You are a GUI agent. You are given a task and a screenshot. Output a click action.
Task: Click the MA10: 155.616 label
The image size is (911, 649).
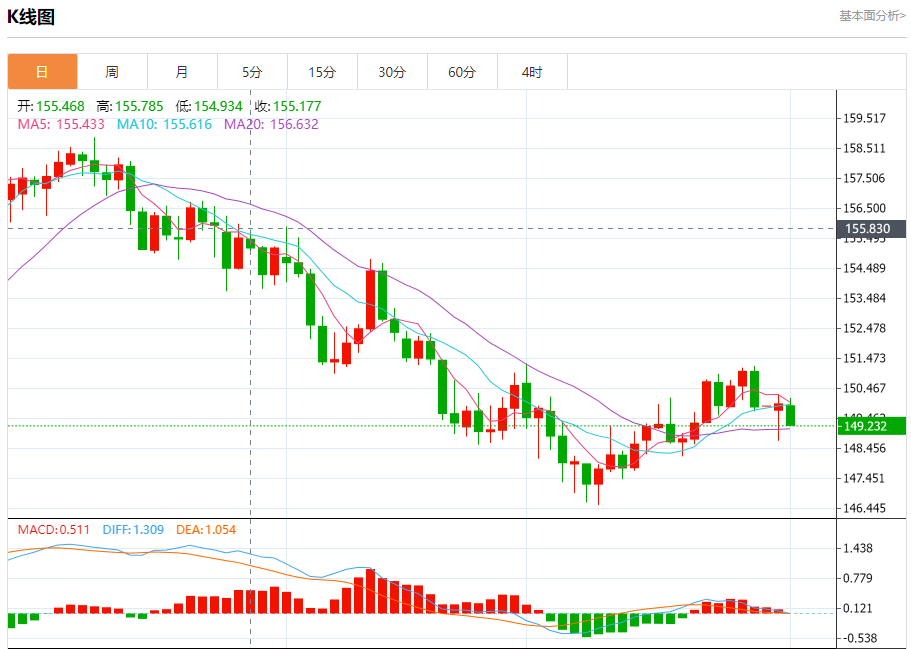pyautogui.click(x=164, y=124)
